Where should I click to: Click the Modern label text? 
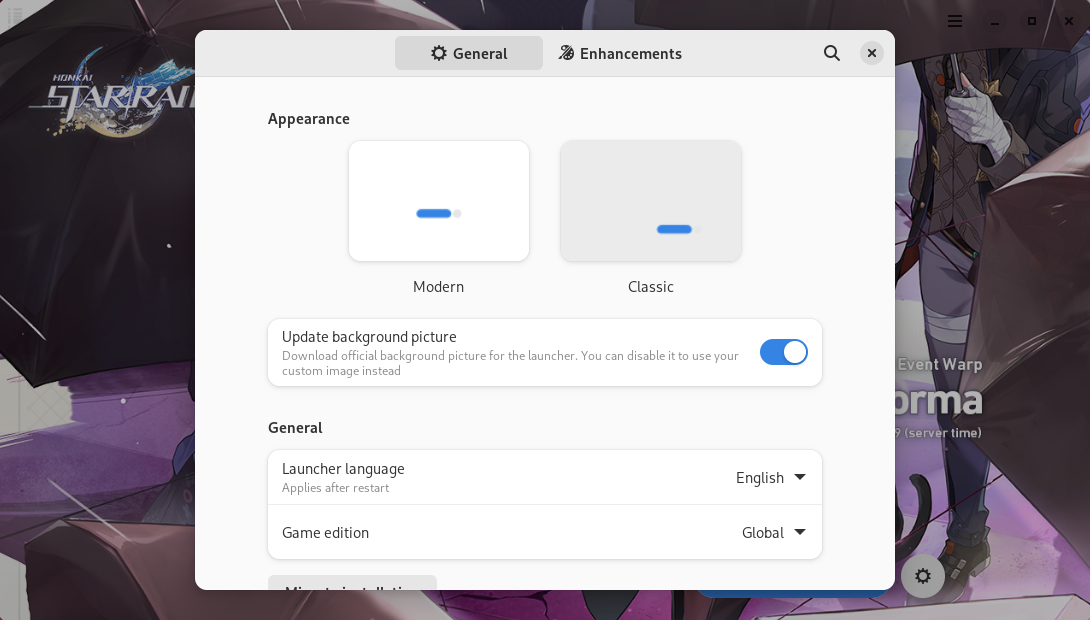coord(439,287)
